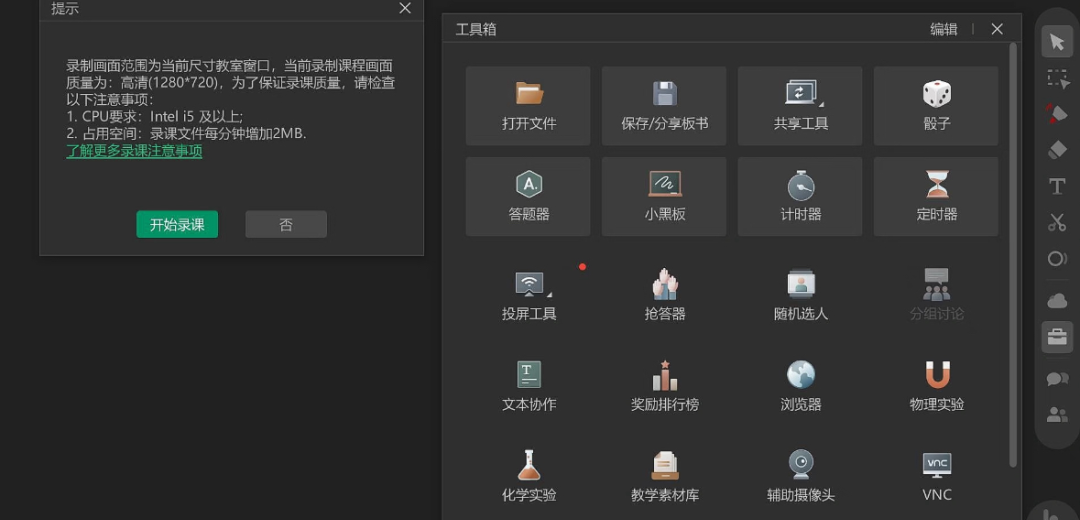This screenshot has height=520, width=1080.
Task: Select the text T tool in sidebar
Action: coord(1057,187)
